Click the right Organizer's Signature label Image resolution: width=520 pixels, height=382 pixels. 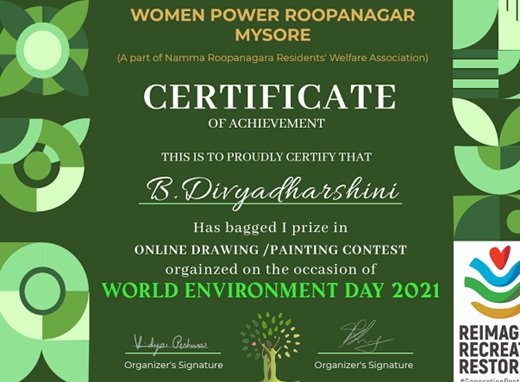364,365
